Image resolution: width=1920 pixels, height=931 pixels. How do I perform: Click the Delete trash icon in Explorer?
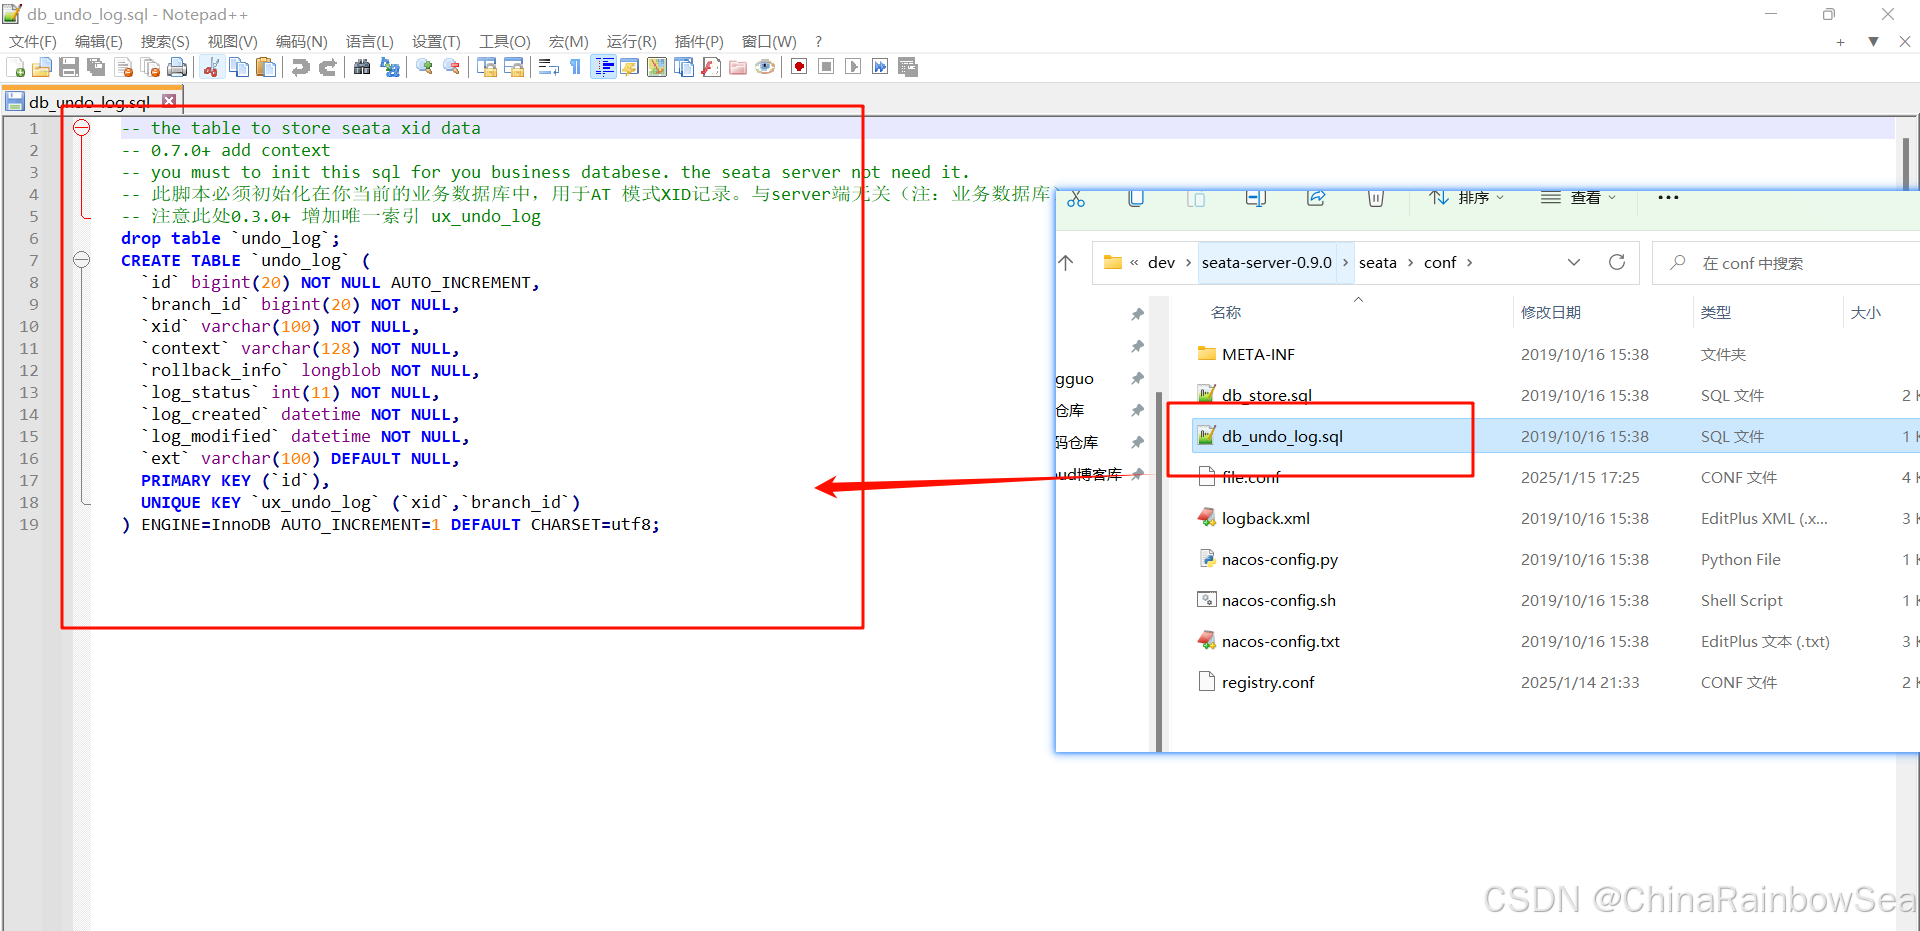click(1376, 198)
